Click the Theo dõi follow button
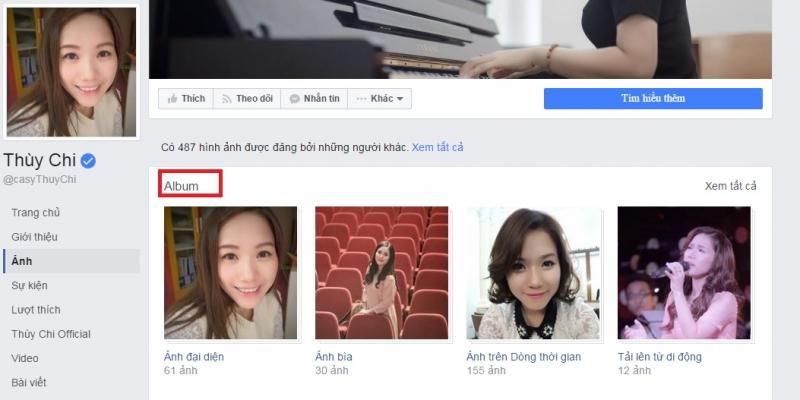Image resolution: width=800 pixels, height=400 pixels. tap(247, 99)
